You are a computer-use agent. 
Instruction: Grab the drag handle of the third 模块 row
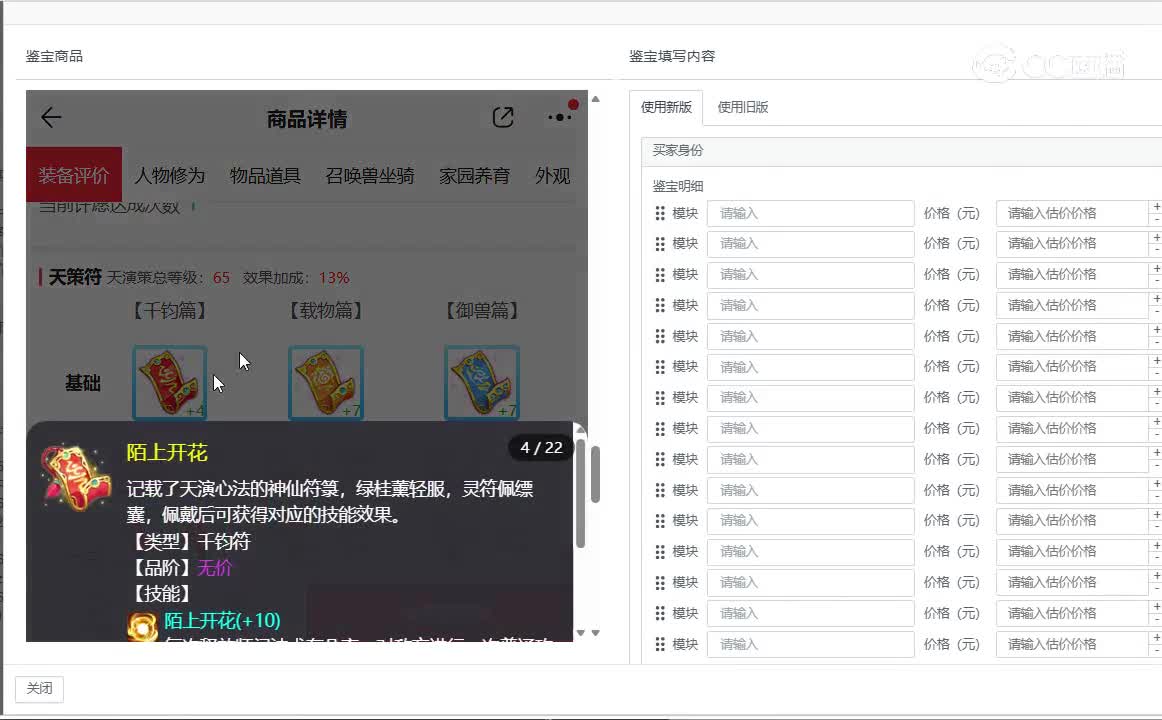coord(660,275)
